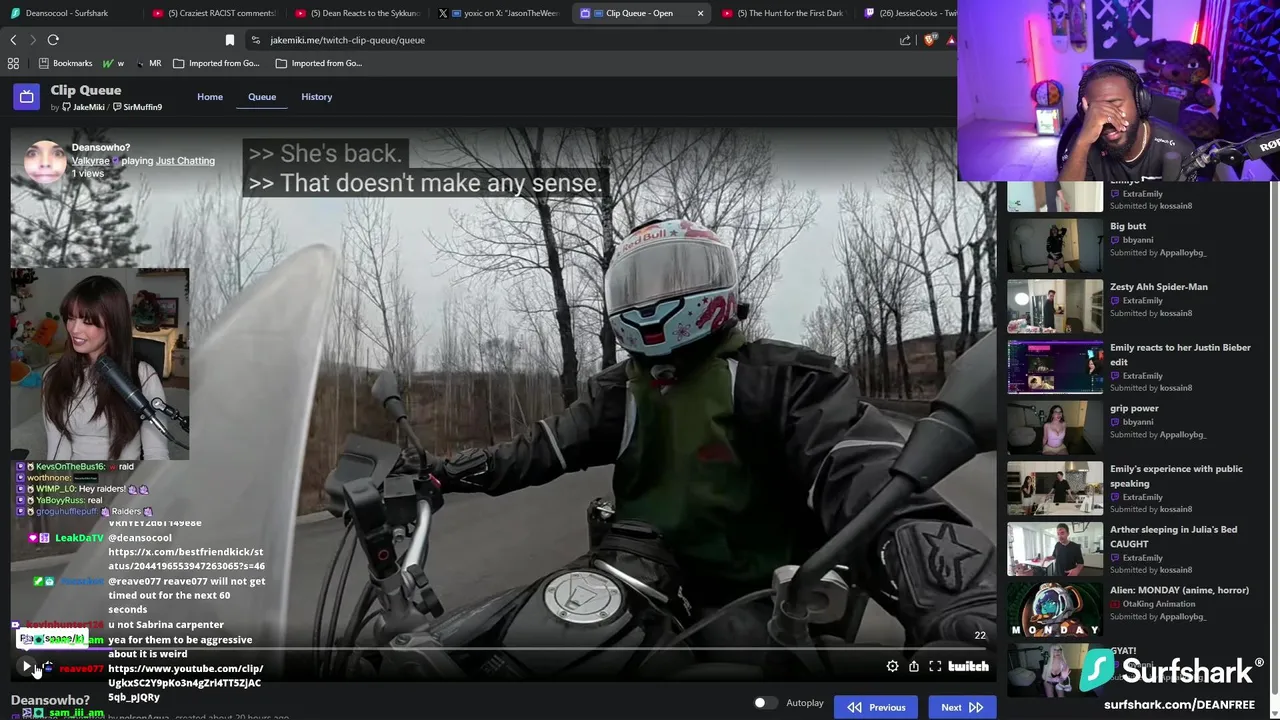Open the first 'Imported from Go...' folder
Viewport: 1280px width, 720px height.
(216, 63)
